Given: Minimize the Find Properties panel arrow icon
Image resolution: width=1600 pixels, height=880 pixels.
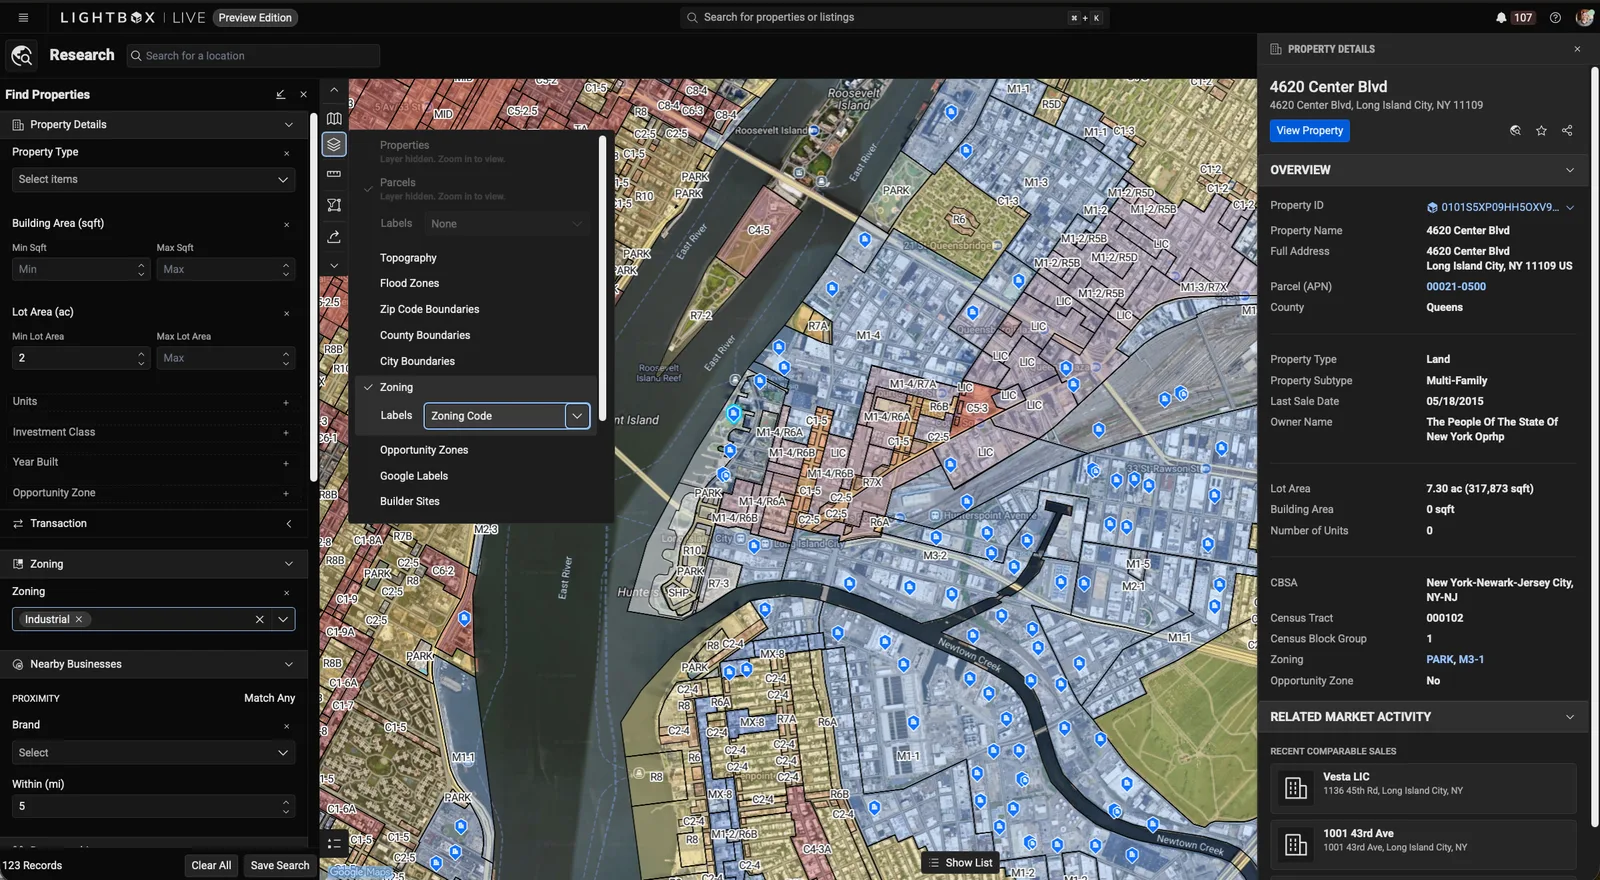Looking at the screenshot, I should pyautogui.click(x=281, y=94).
